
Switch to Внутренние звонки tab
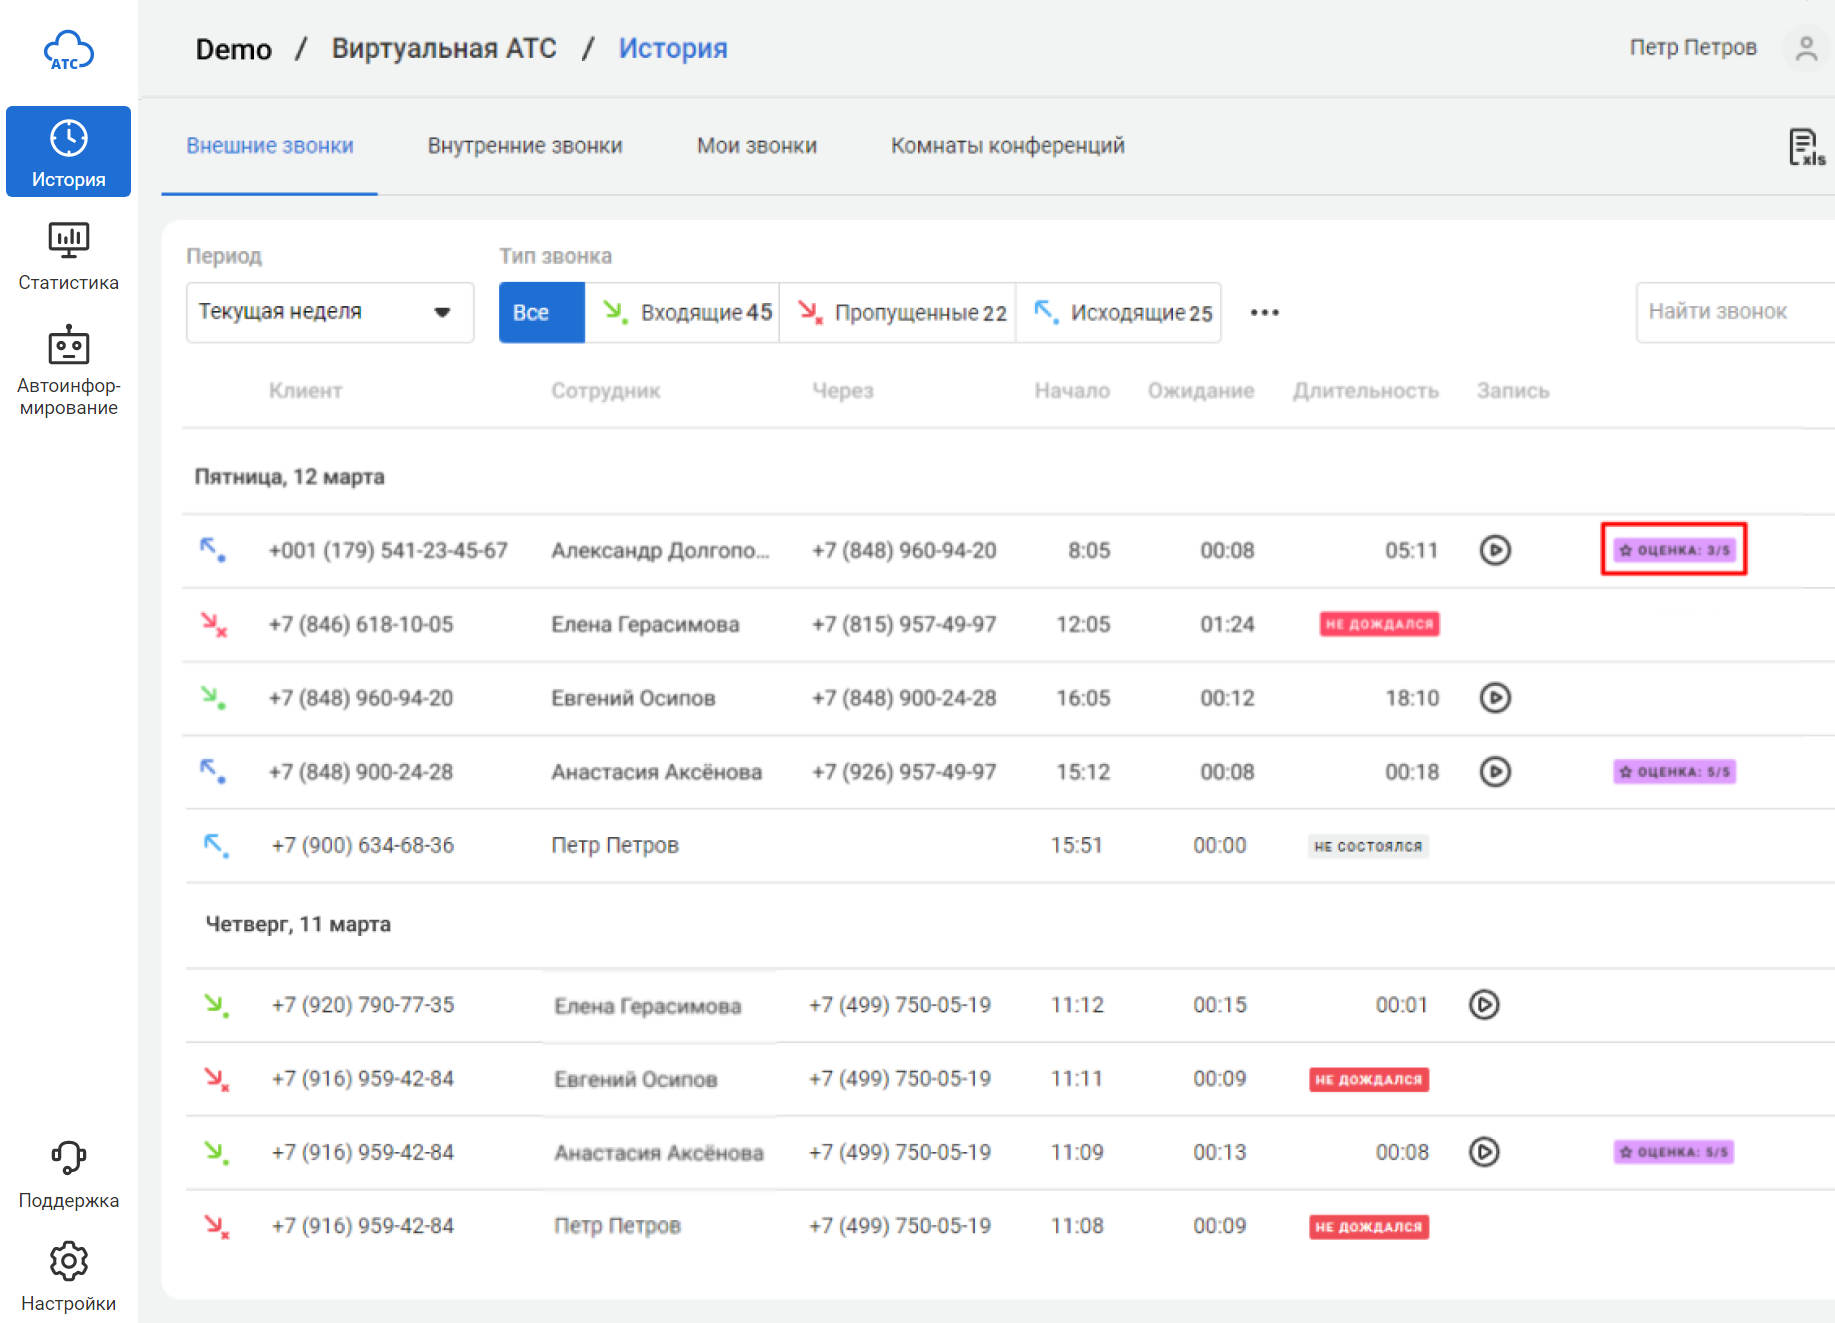[x=524, y=146]
